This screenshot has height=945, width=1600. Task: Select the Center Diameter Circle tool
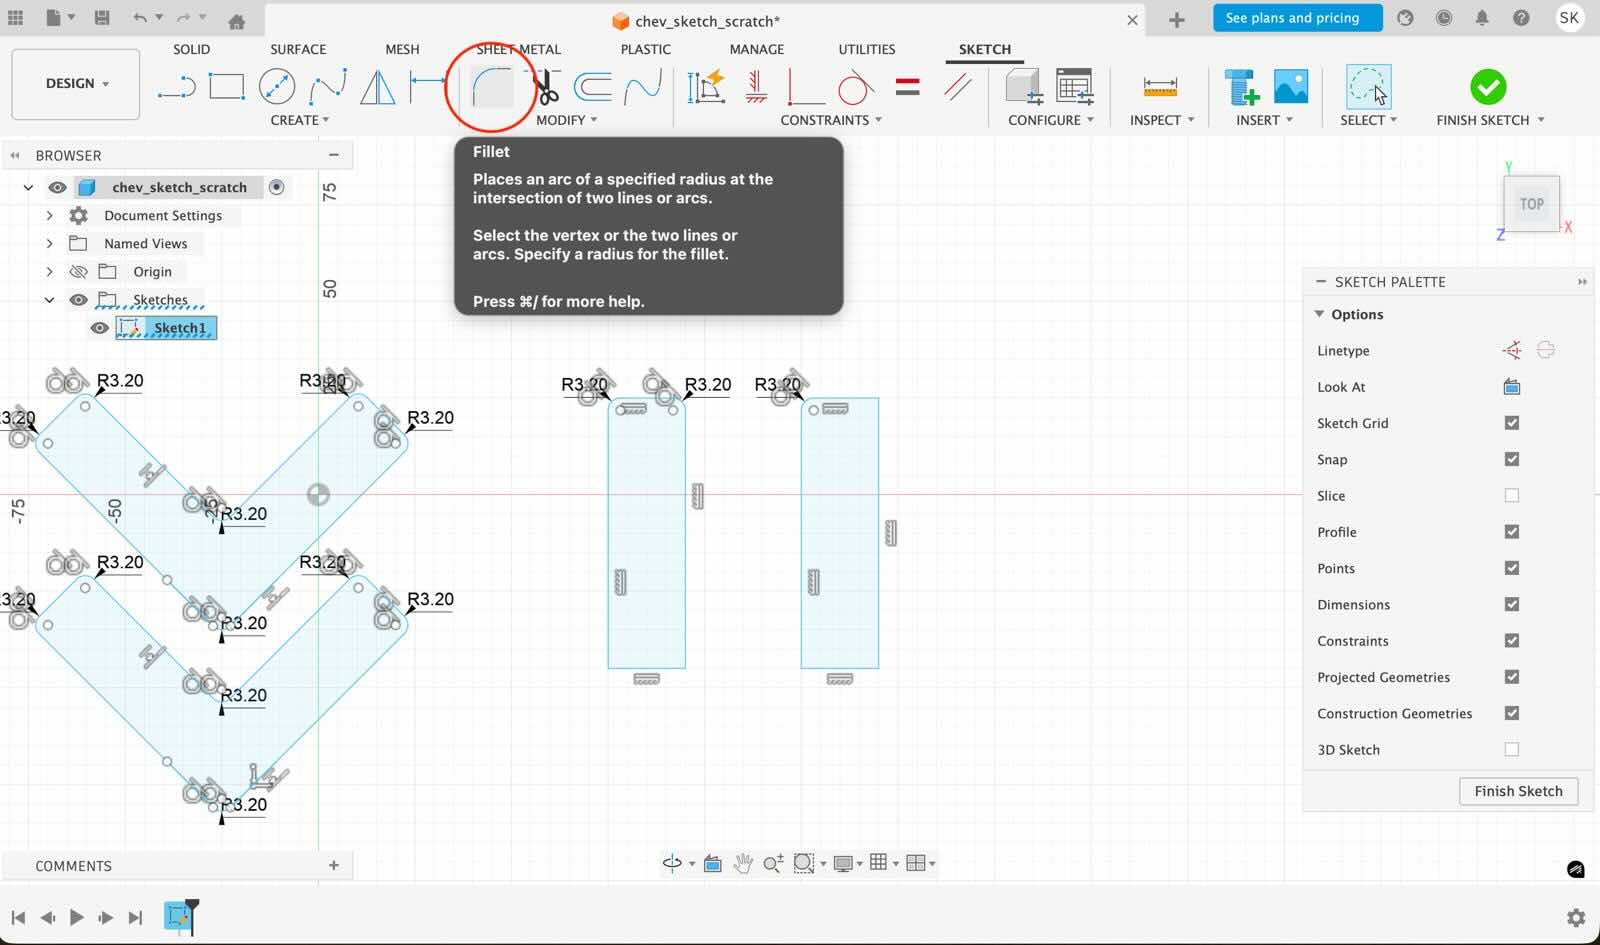click(277, 87)
